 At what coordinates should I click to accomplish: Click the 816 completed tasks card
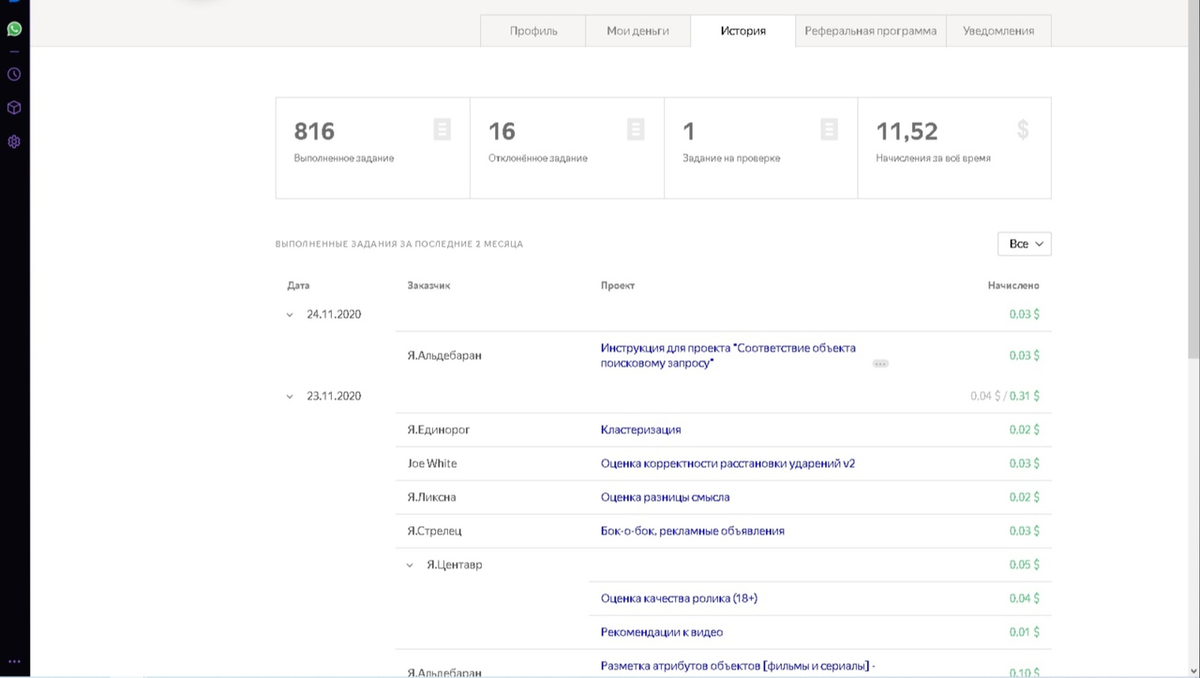373,148
